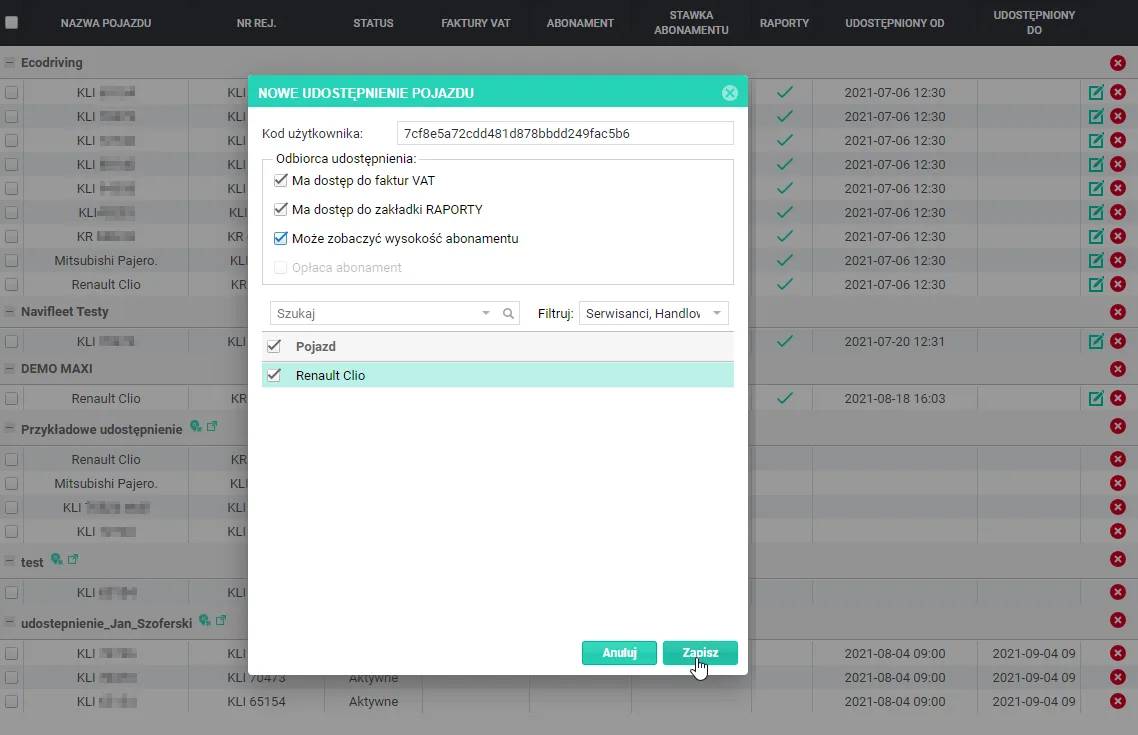Collapse the Przykładowe udostępnienie group
Screen dimensions: 1138x735
point(9,429)
